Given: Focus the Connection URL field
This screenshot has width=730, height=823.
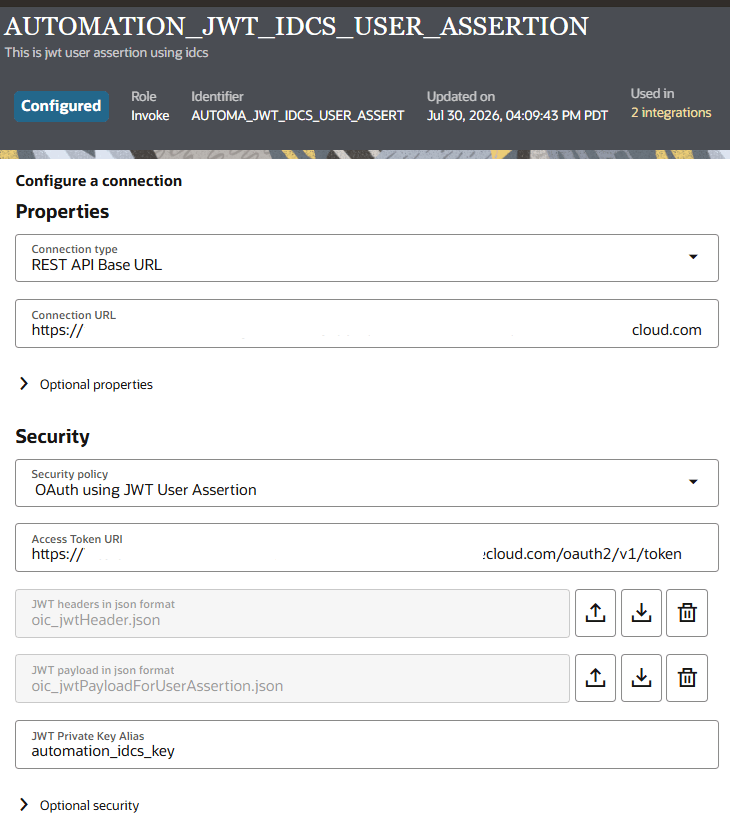Looking at the screenshot, I should click(367, 323).
